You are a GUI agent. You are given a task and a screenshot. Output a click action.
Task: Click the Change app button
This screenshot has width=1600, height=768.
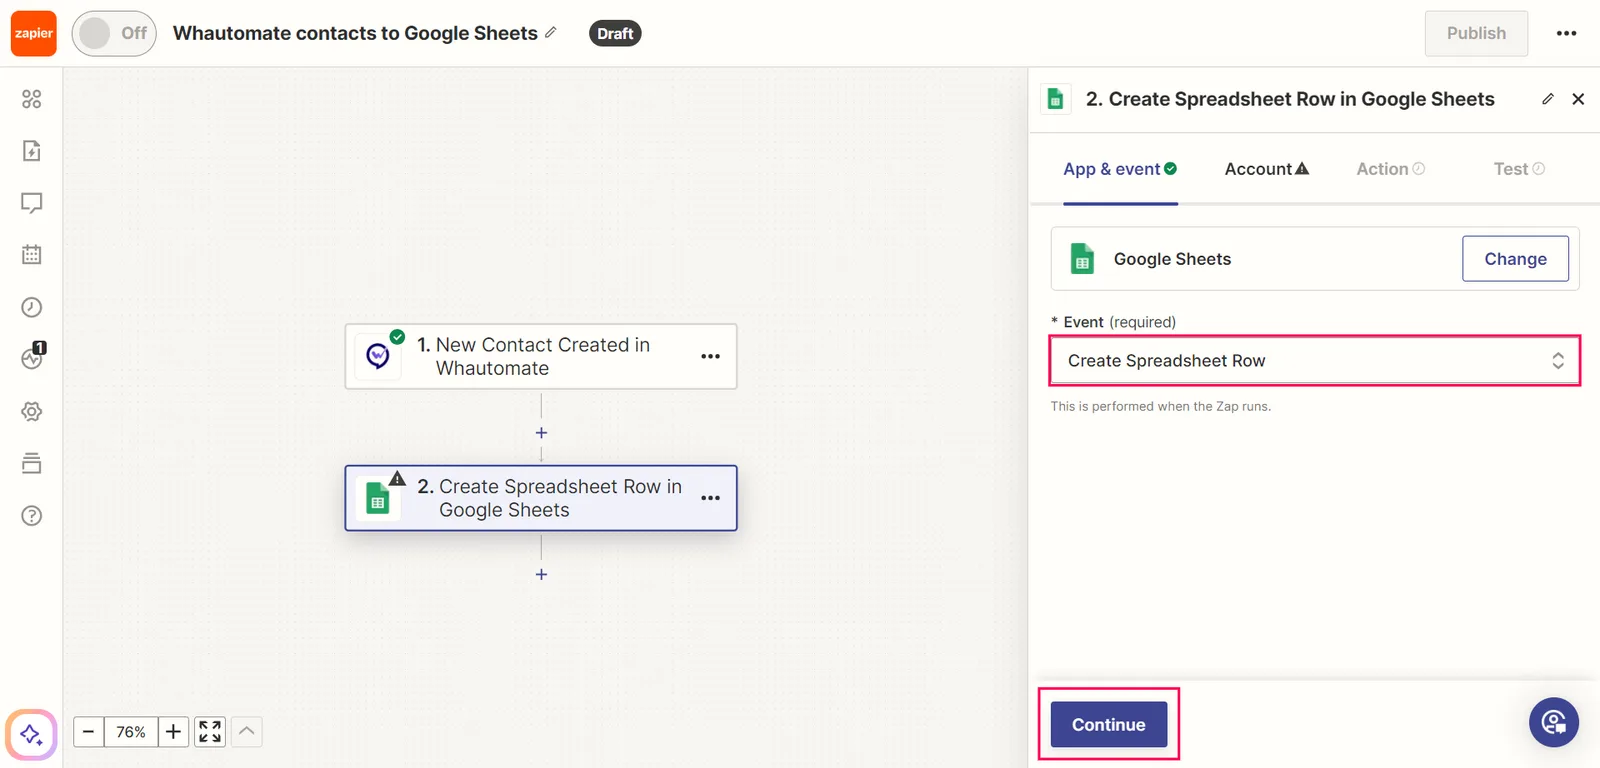(1515, 259)
